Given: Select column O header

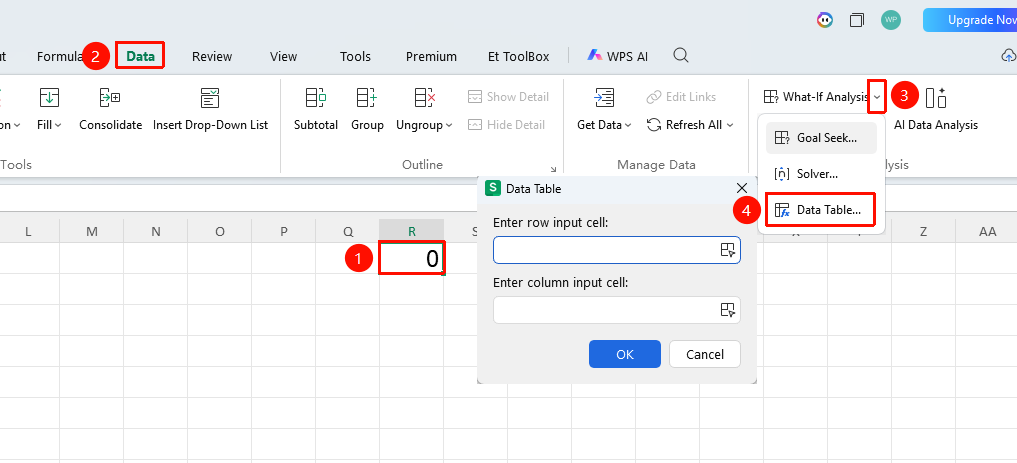Looking at the screenshot, I should click(x=220, y=231).
